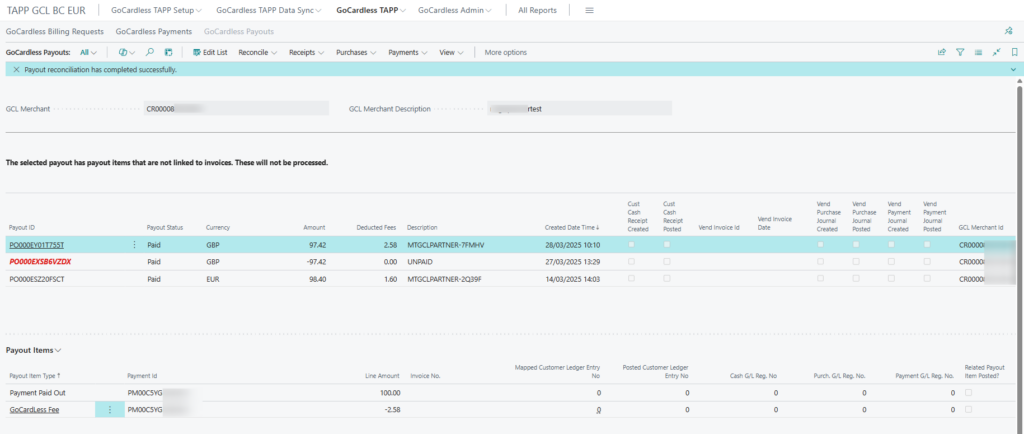Screen dimensions: 1024x434
Task: Click the personalize pin icon
Action: pos(1008,31)
